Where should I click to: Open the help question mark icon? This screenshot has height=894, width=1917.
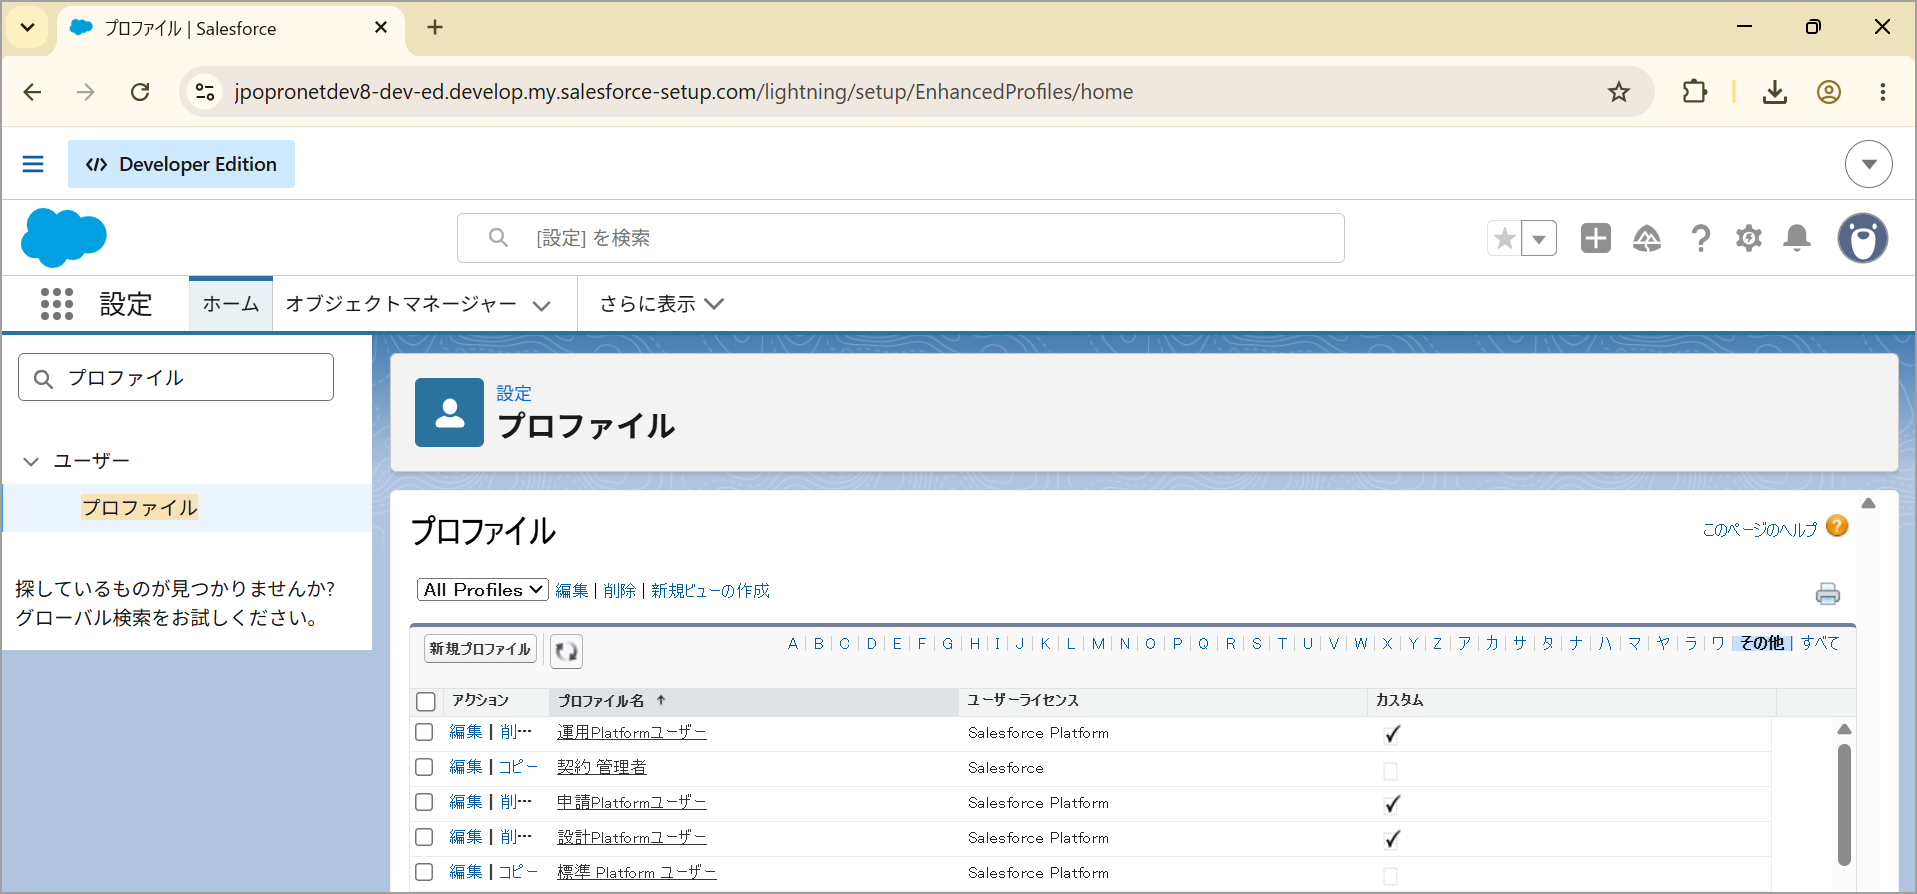[1700, 238]
